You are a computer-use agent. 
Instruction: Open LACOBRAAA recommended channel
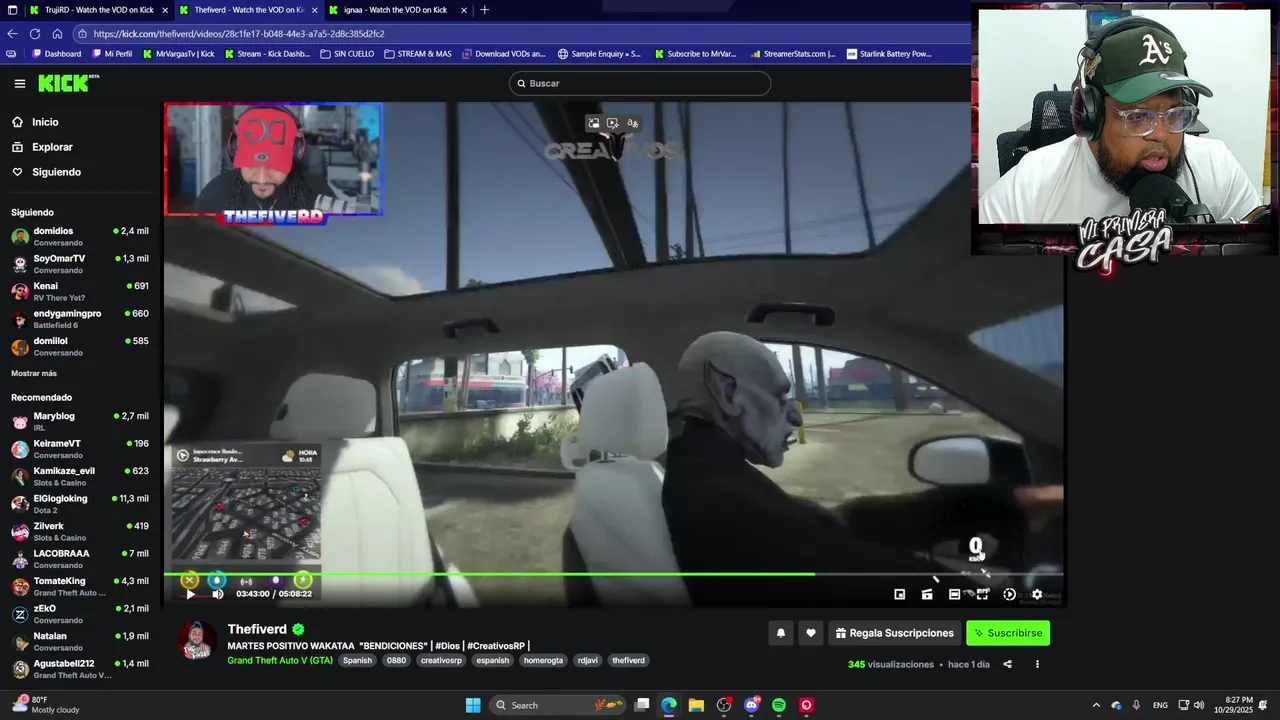click(80, 559)
